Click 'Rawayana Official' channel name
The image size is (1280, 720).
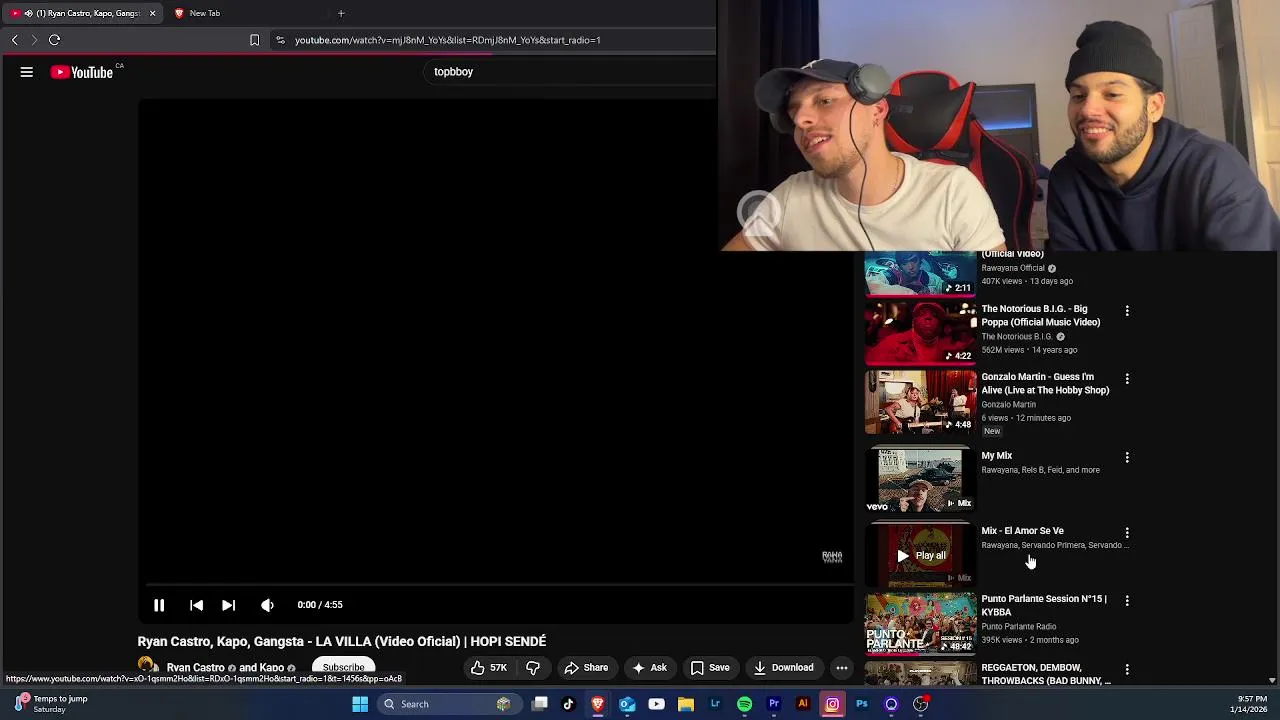pyautogui.click(x=1012, y=268)
